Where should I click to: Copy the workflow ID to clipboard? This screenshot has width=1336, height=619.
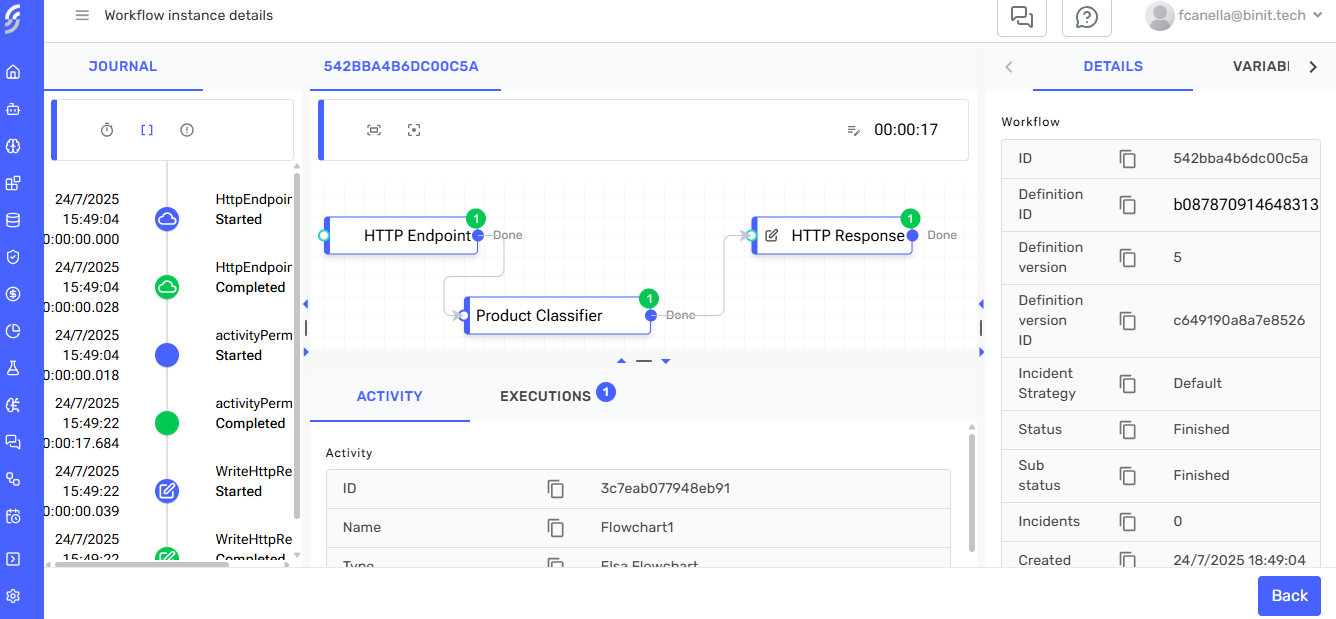[1129, 158]
